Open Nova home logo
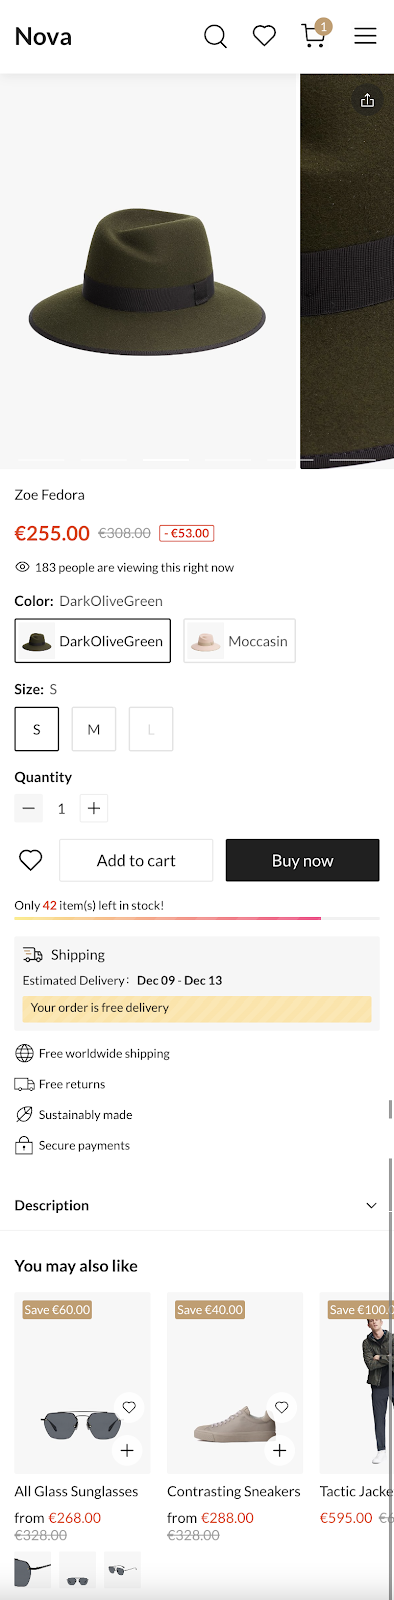This screenshot has height=1600, width=394. point(43,37)
